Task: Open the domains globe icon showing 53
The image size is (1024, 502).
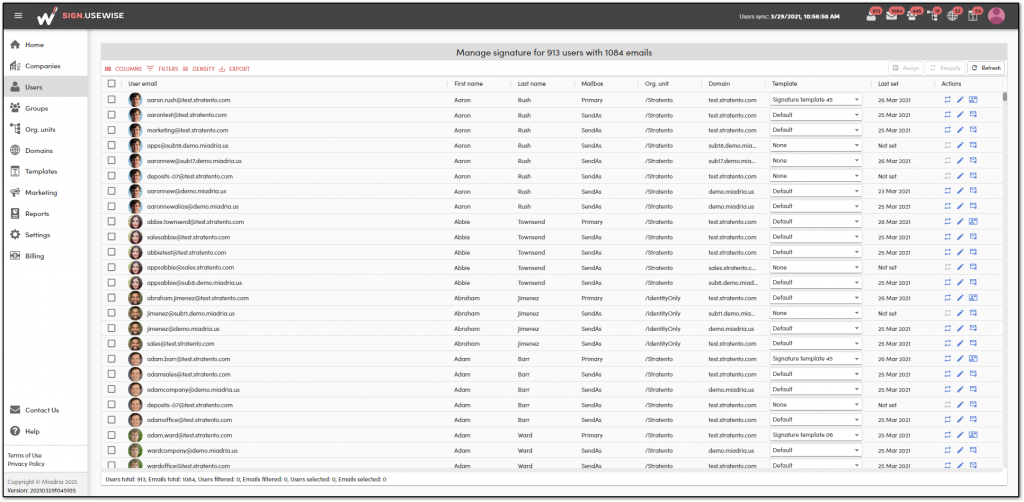Action: coord(953,15)
